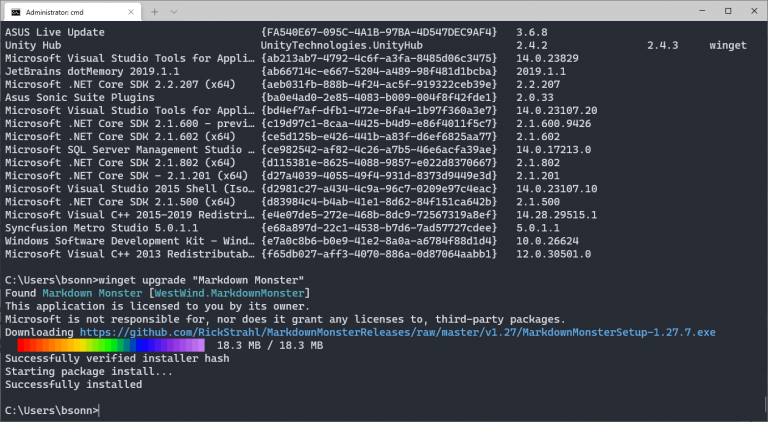Click the 'winget' source text
This screenshot has width=768, height=422.
click(x=728, y=46)
